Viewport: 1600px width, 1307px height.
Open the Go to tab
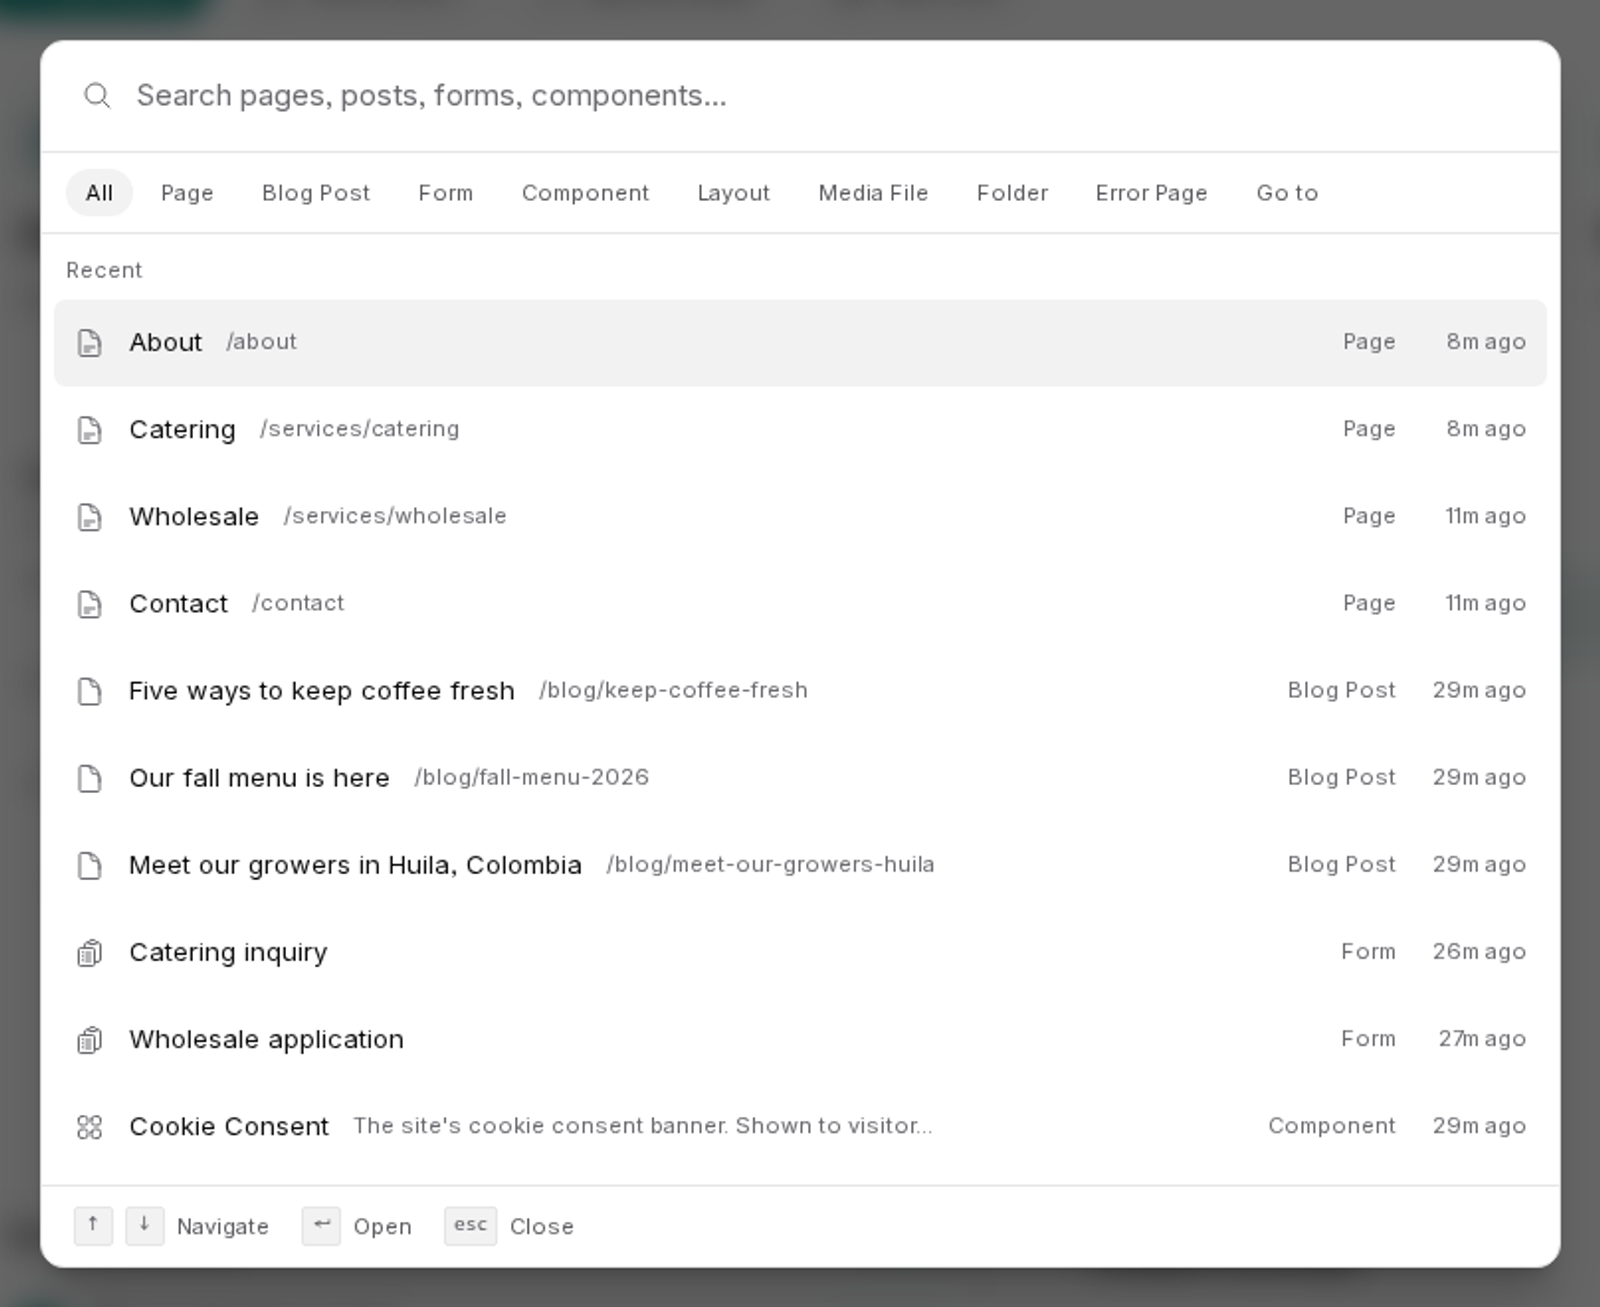(1287, 193)
